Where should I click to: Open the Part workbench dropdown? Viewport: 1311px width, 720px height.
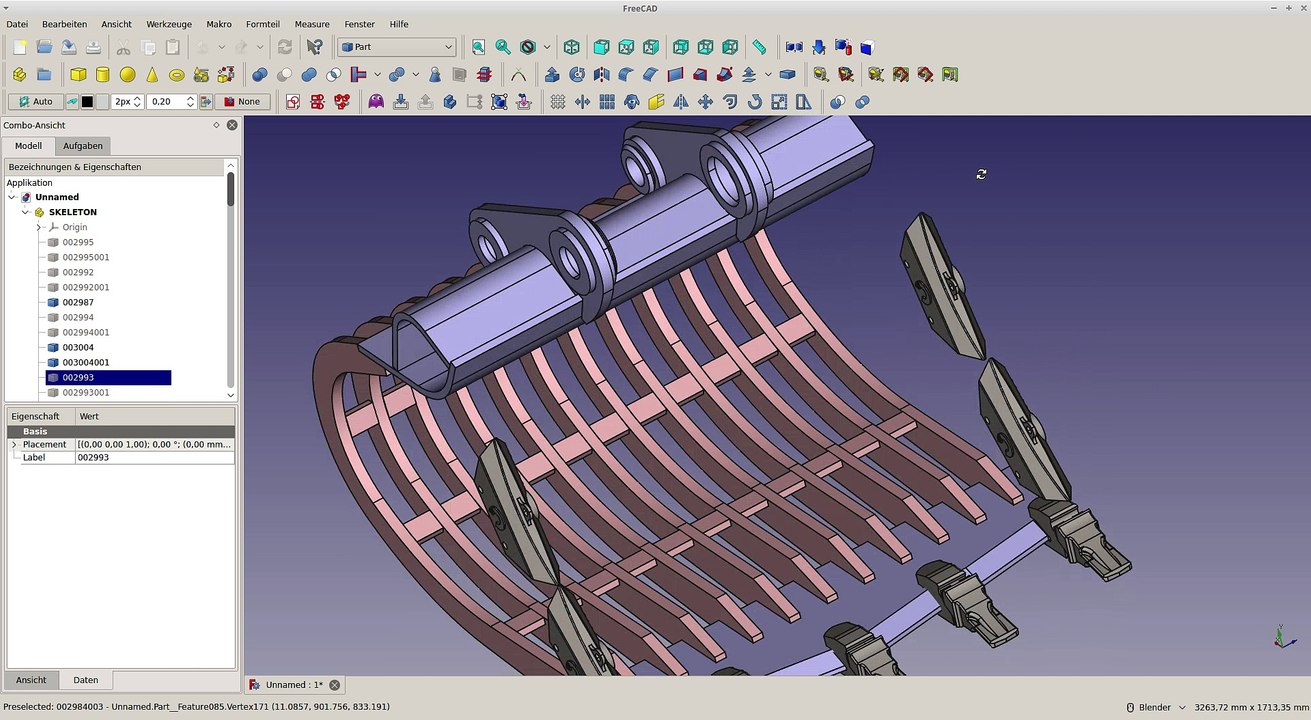point(397,47)
